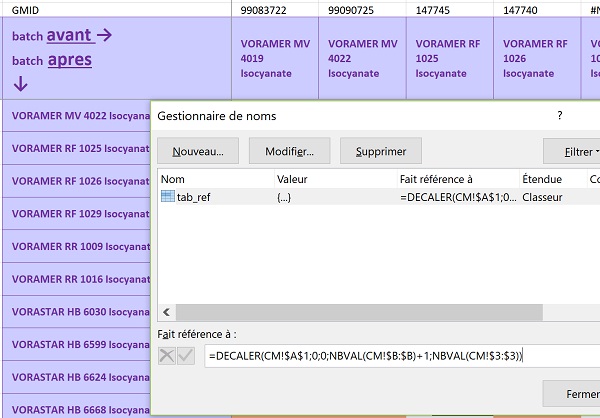Image resolution: width=600 pixels, height=418 pixels.
Task: Cancel formula edit with X icon
Action: click(x=167, y=356)
